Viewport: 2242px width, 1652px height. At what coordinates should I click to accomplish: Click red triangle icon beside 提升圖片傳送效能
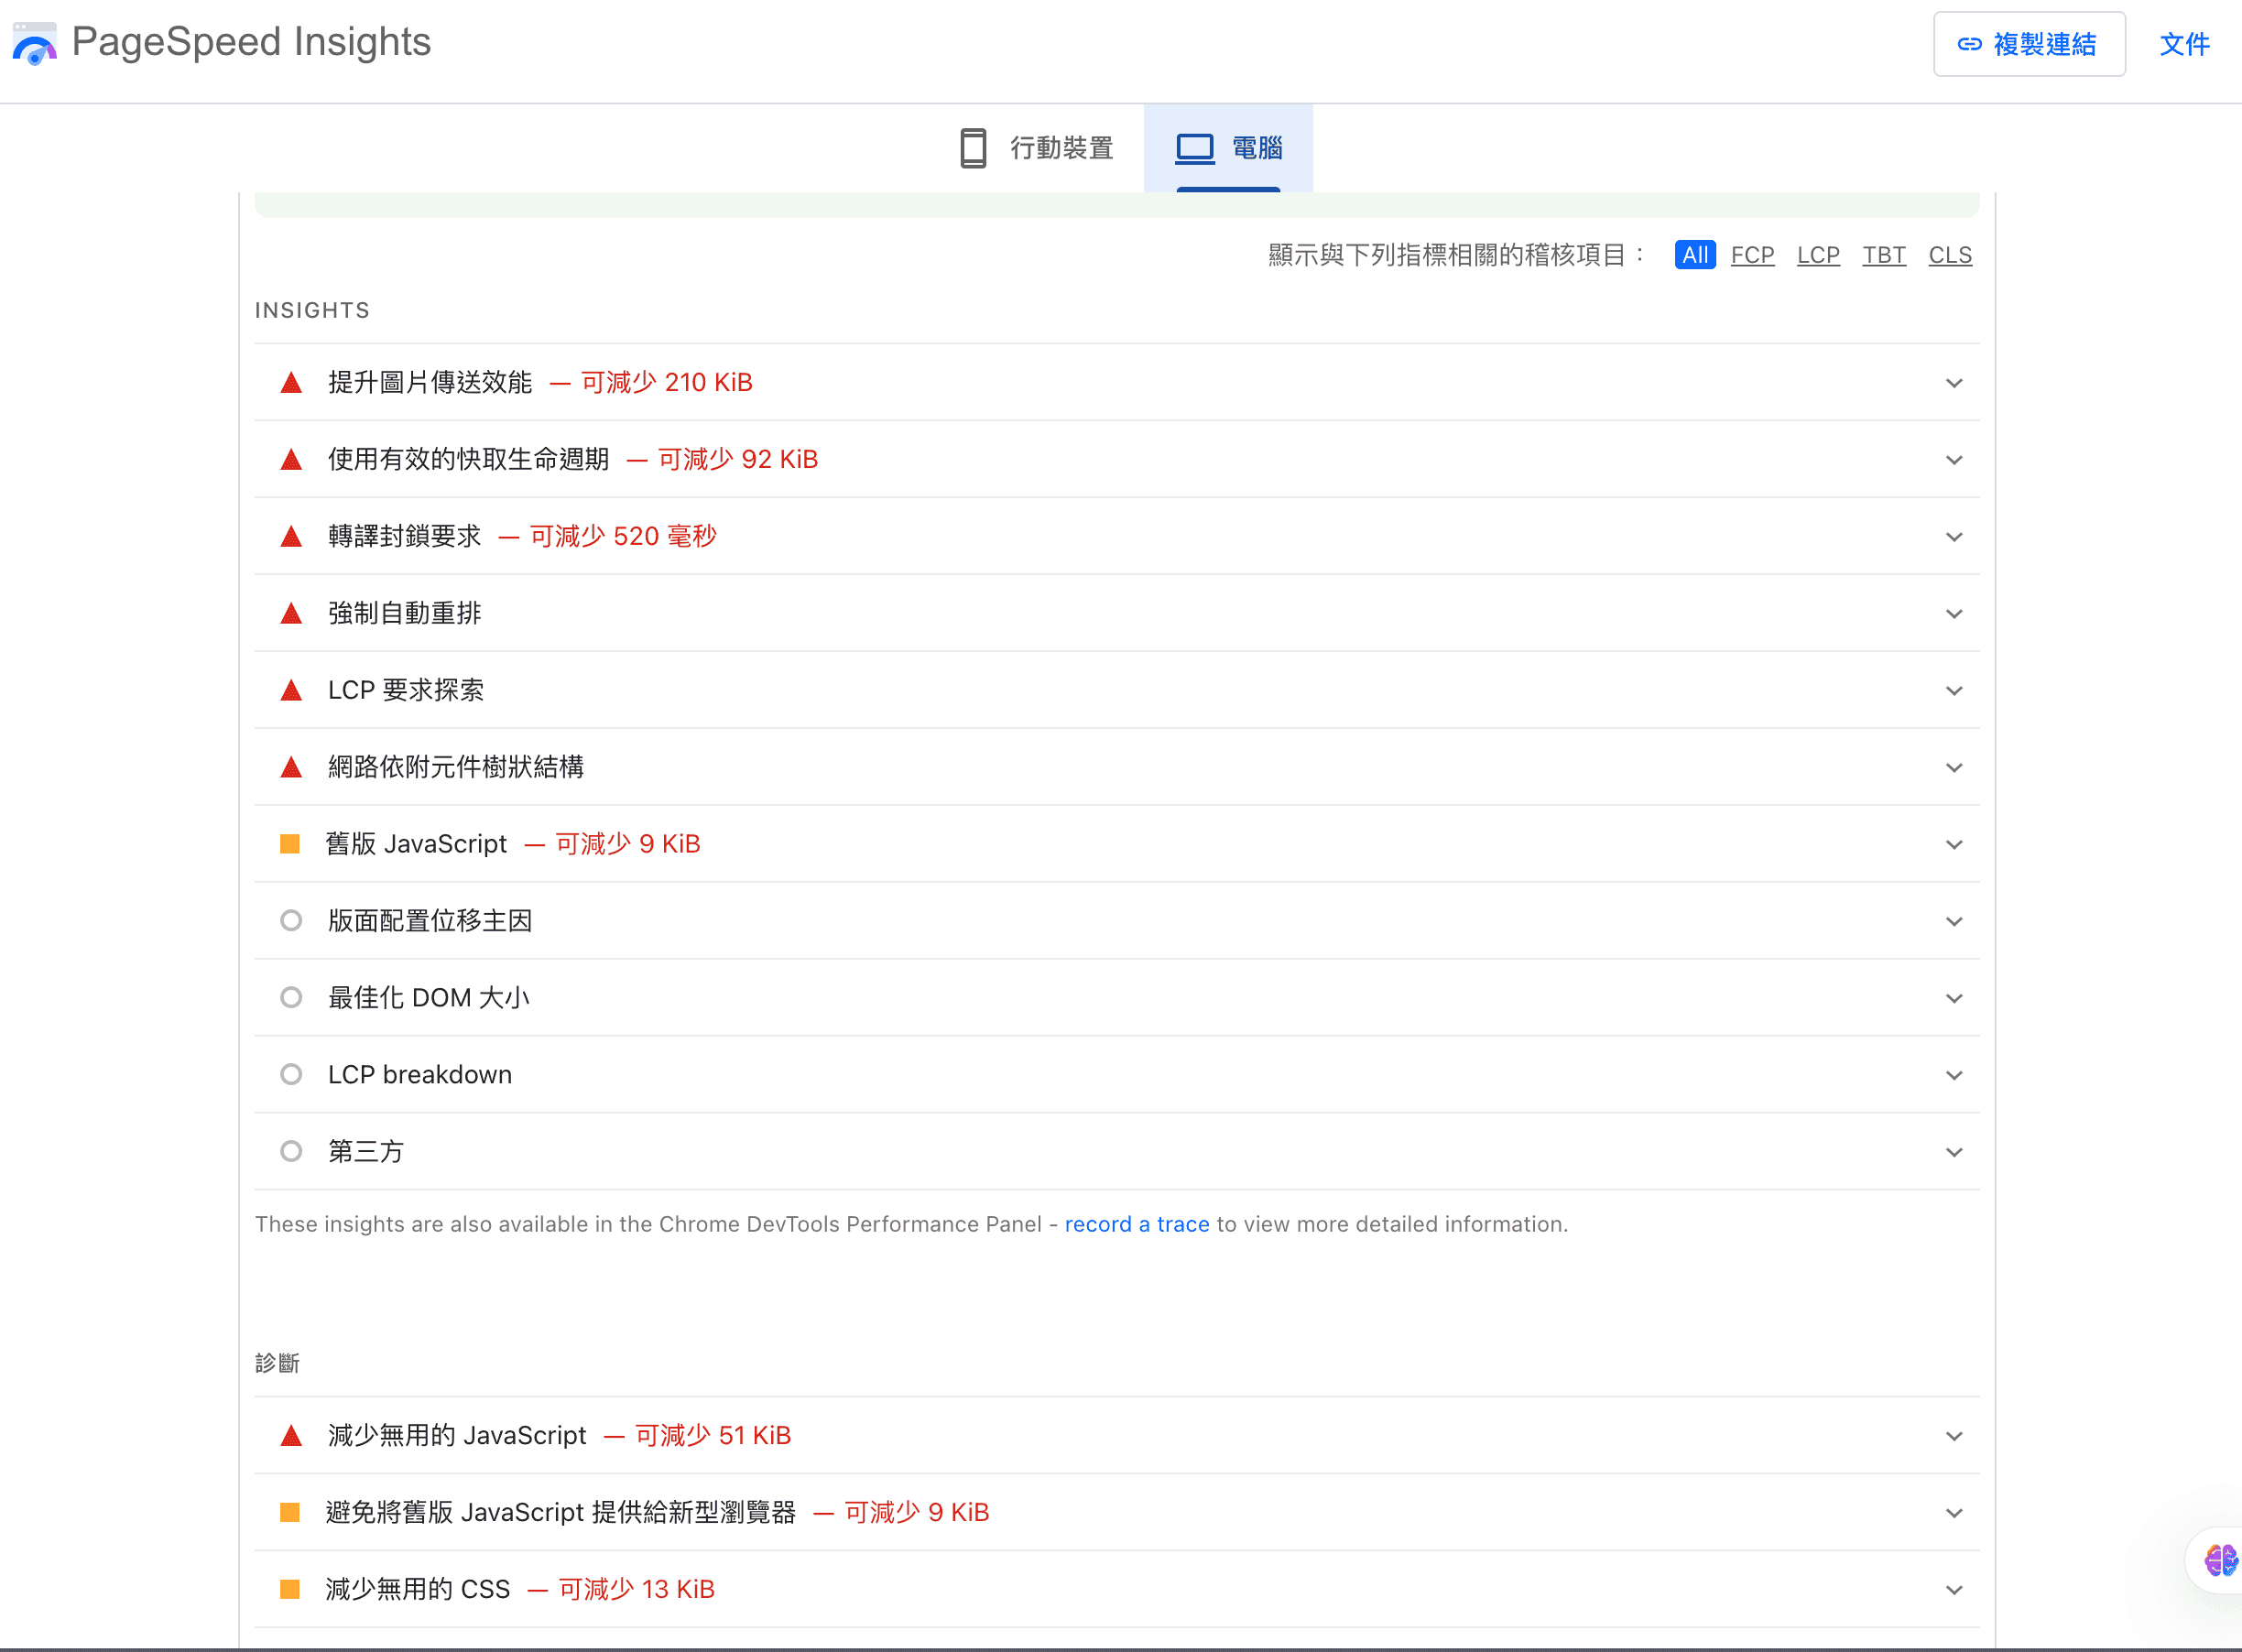click(291, 383)
